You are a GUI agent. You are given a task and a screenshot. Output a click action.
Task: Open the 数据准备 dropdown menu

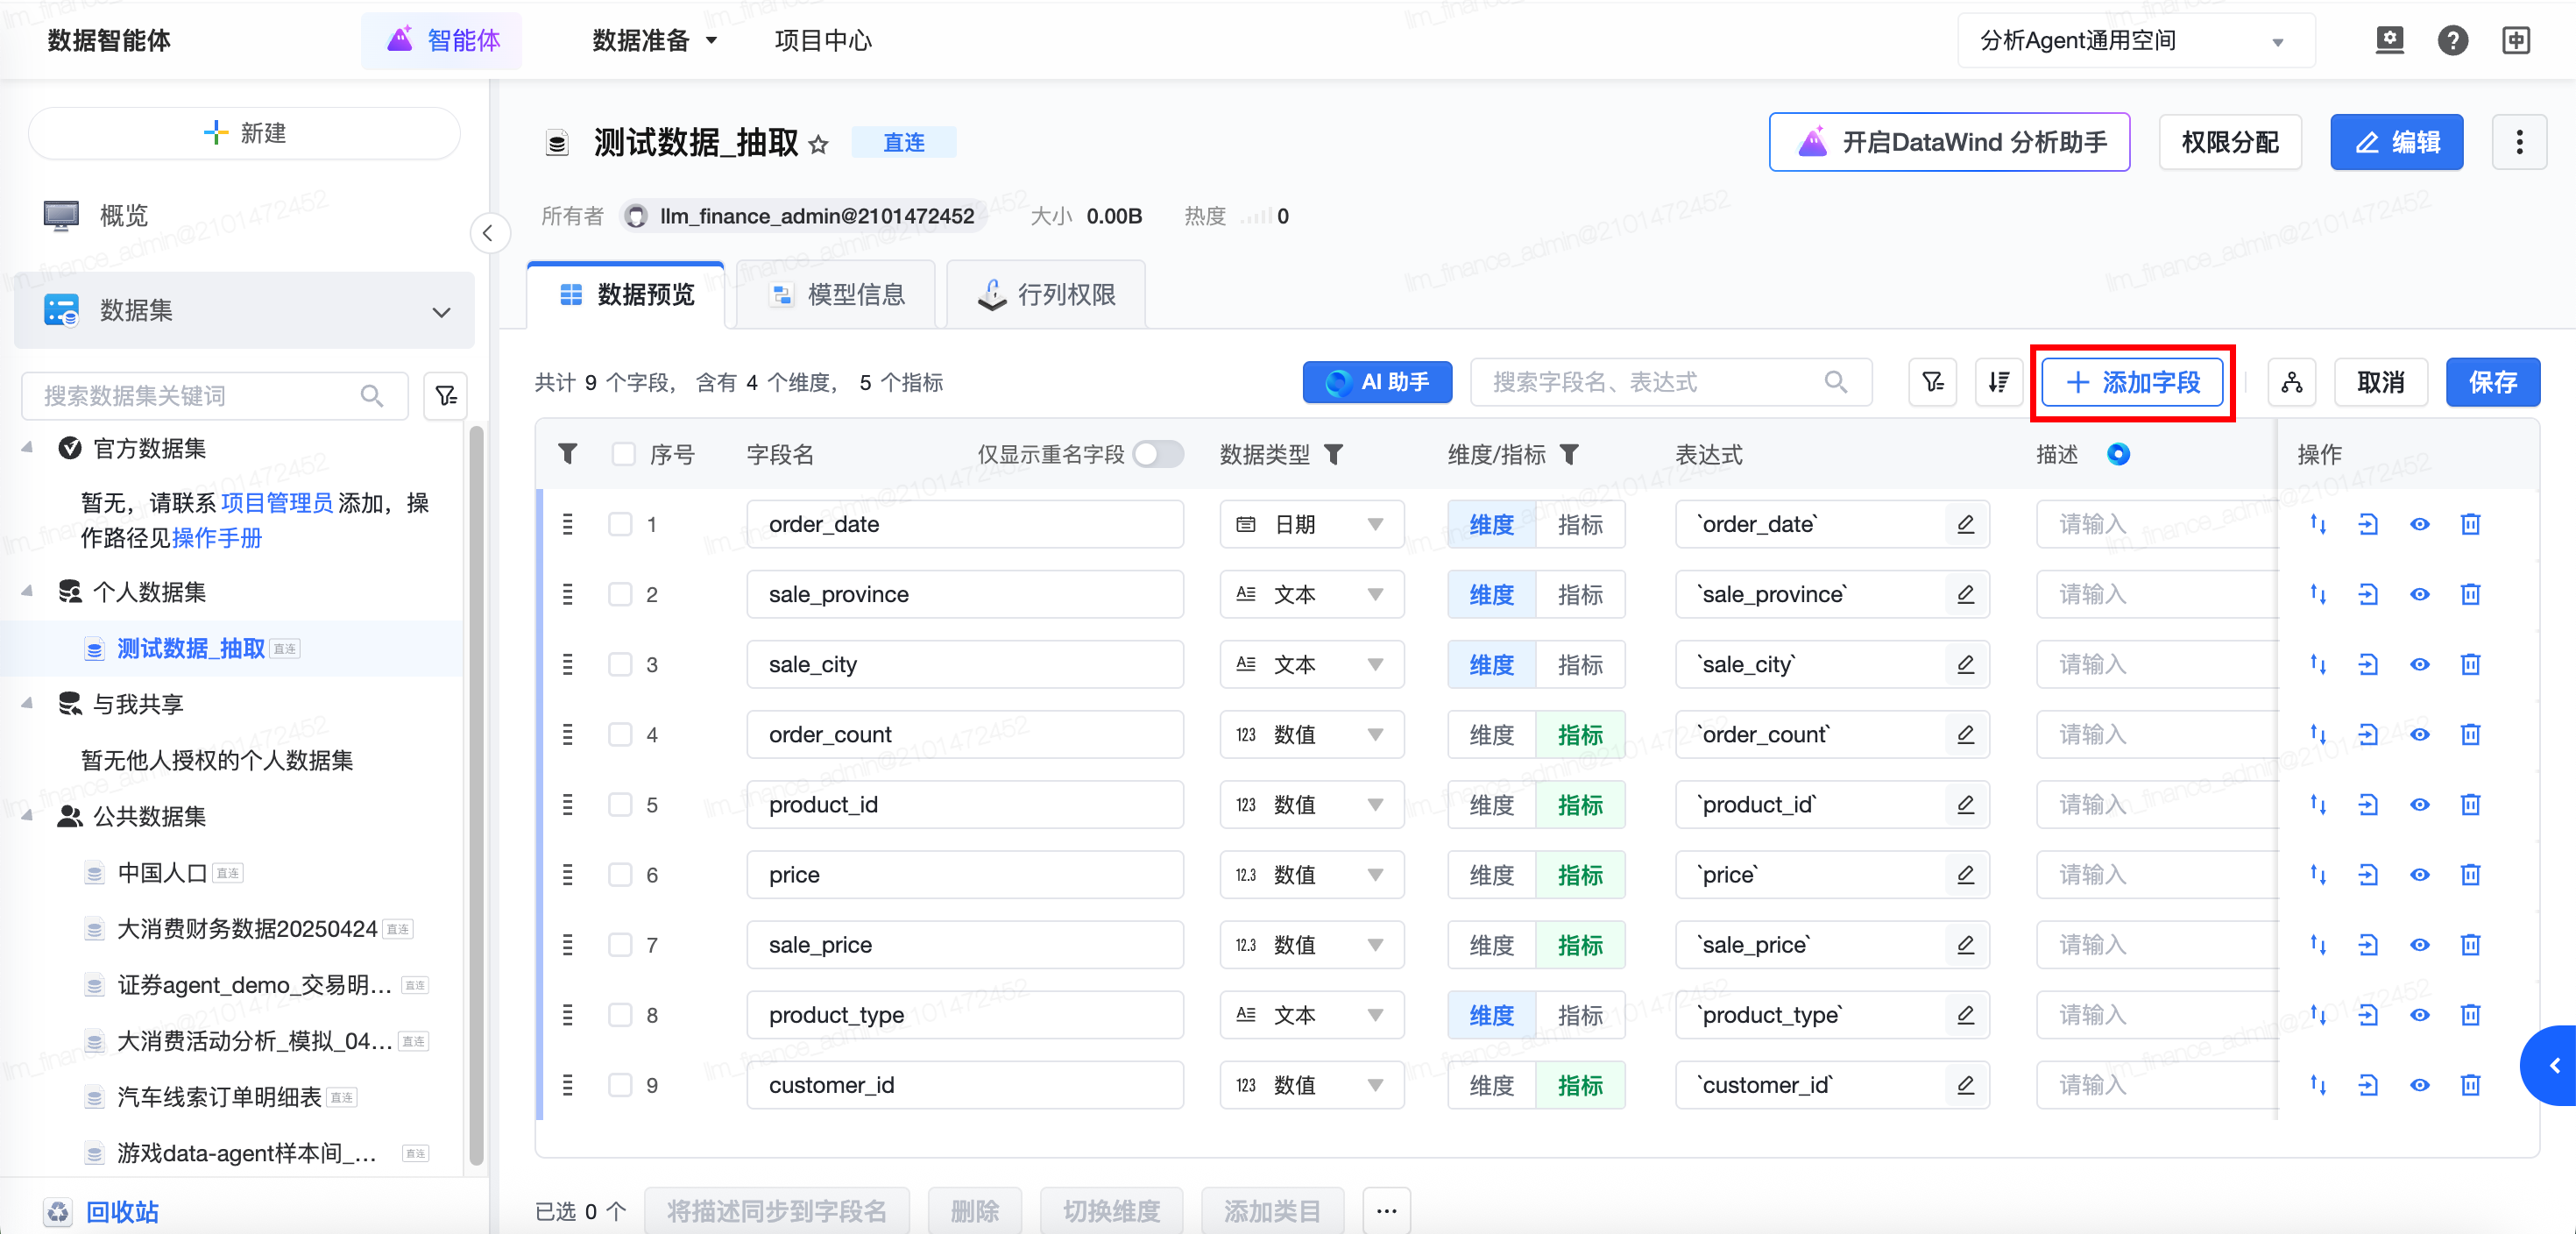tap(655, 41)
